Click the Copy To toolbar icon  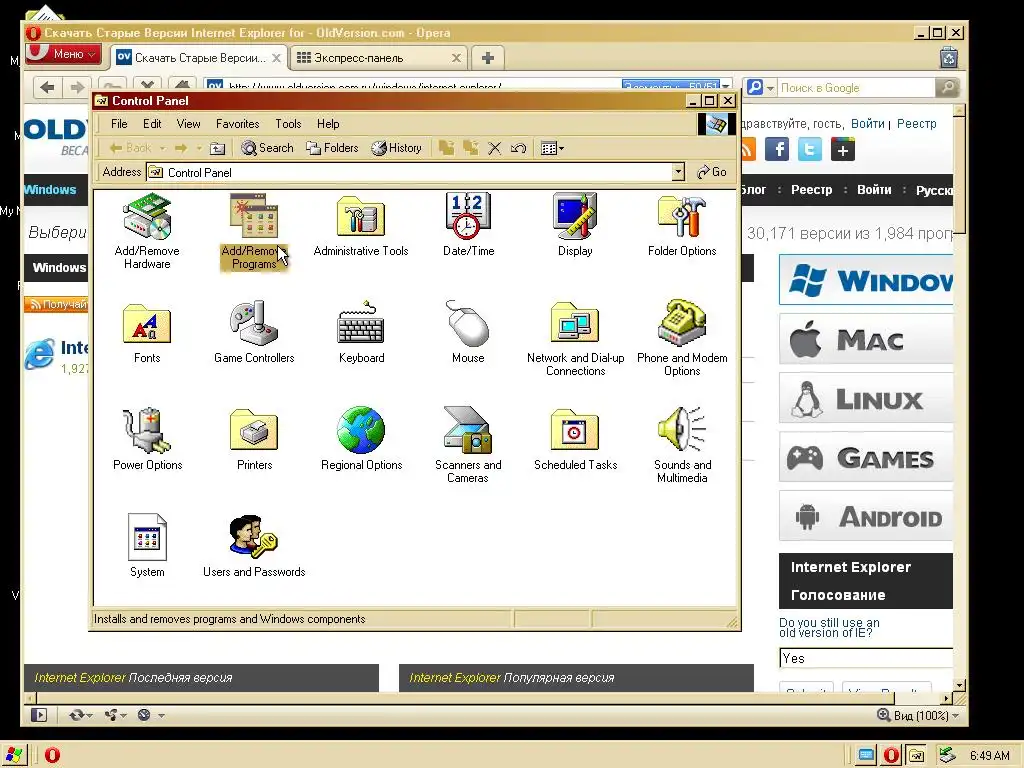tap(470, 148)
